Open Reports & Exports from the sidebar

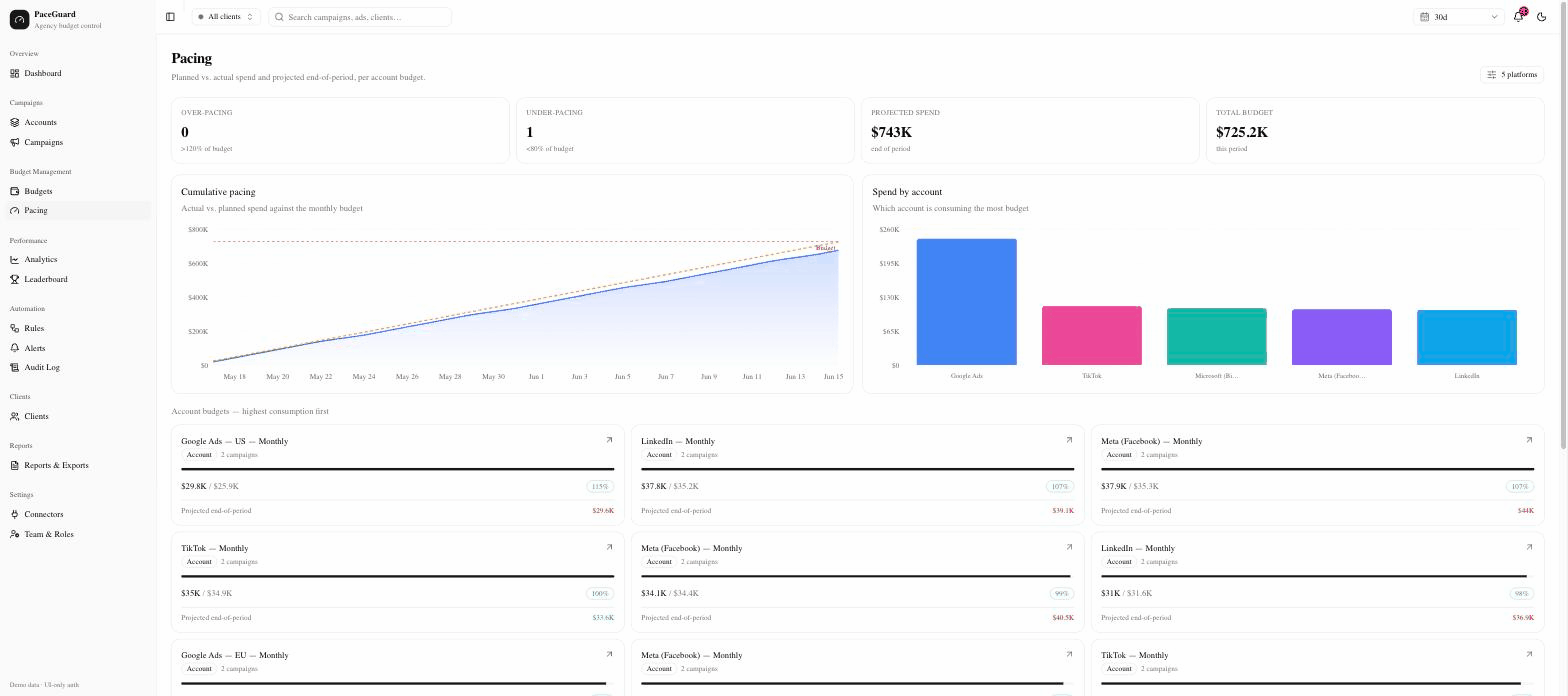78,465
